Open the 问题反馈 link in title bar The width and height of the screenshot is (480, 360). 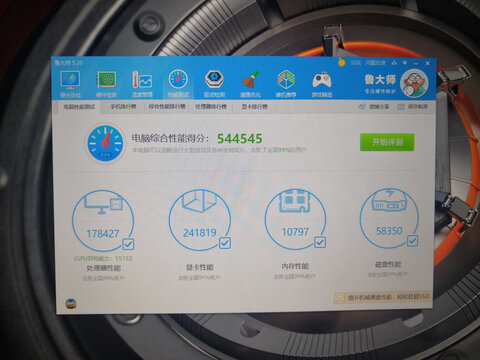pyautogui.click(x=375, y=62)
